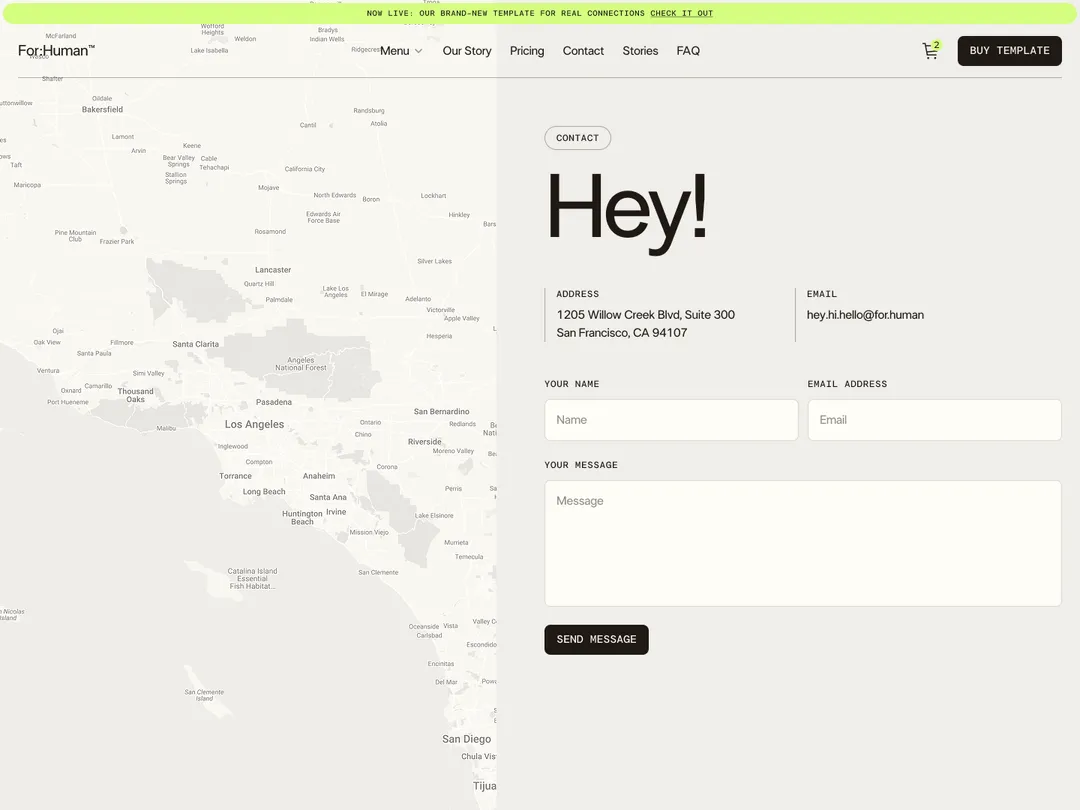Navigate to the Stories section
This screenshot has height=810, width=1080.
coord(639,50)
